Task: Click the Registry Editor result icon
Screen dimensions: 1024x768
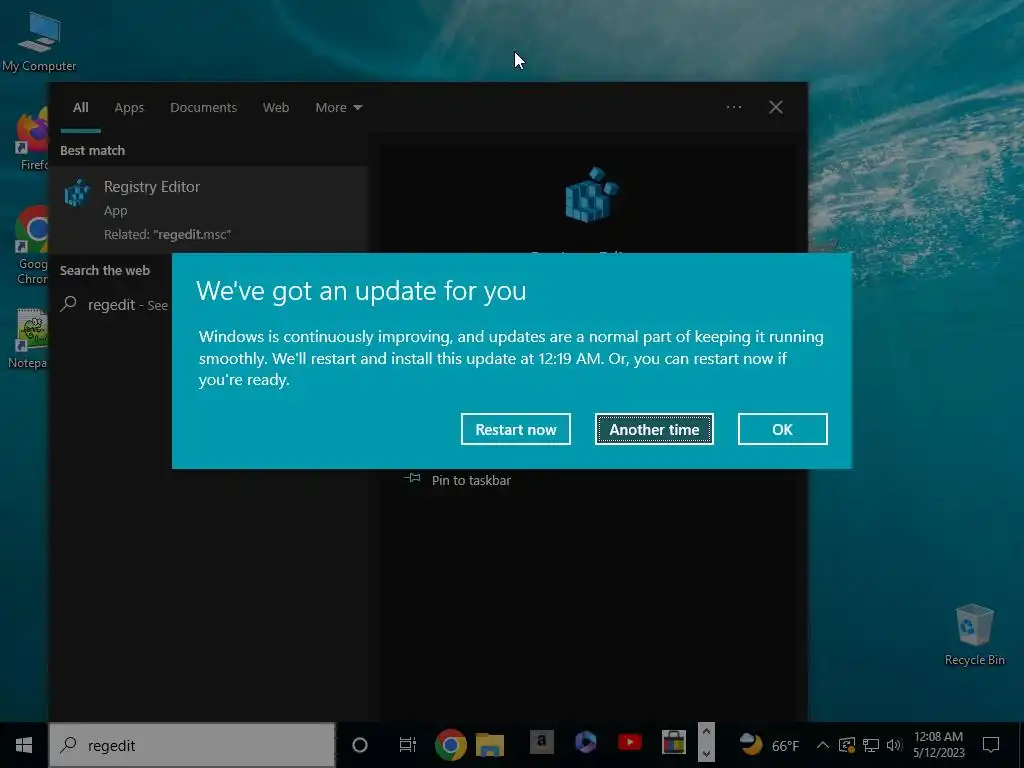Action: pos(77,193)
